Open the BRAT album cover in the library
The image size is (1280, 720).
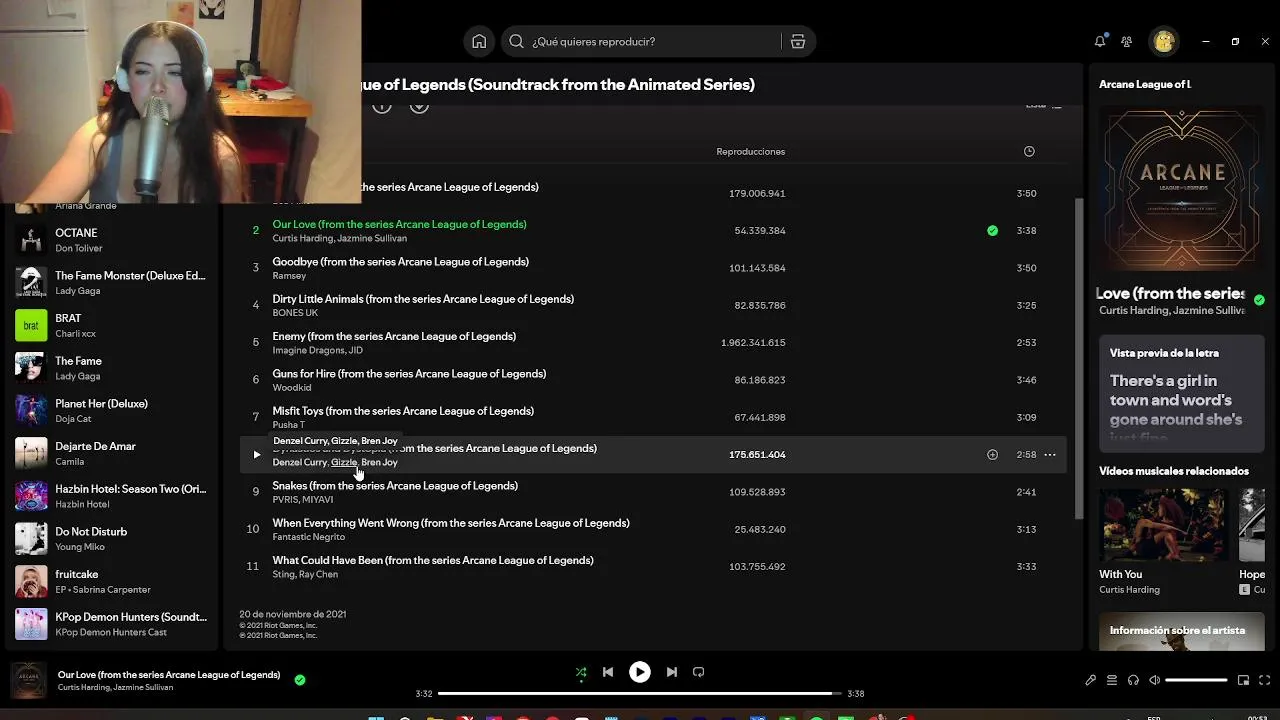pos(31,325)
